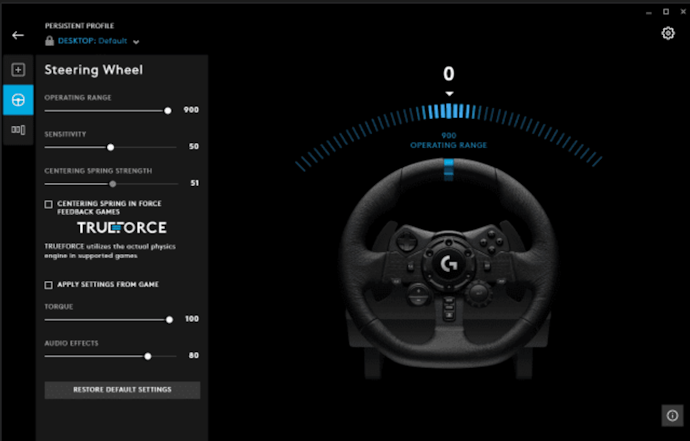Screen dimensions: 690x441
Task: Click the info icon button
Action: coord(672,415)
